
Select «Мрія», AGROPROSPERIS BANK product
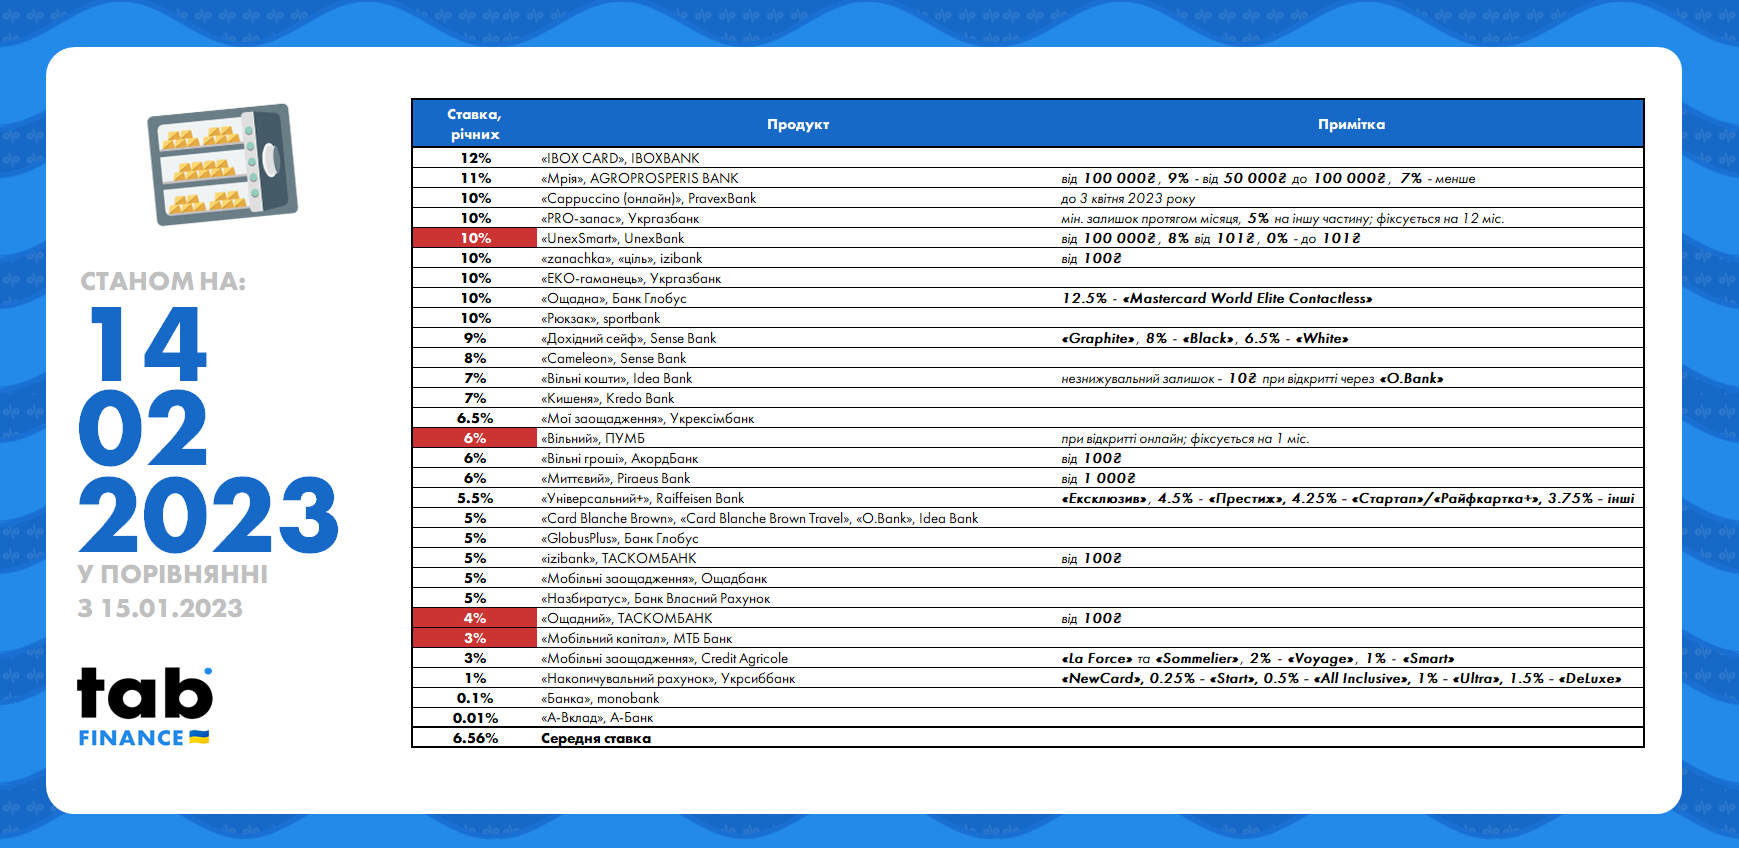(x=640, y=178)
